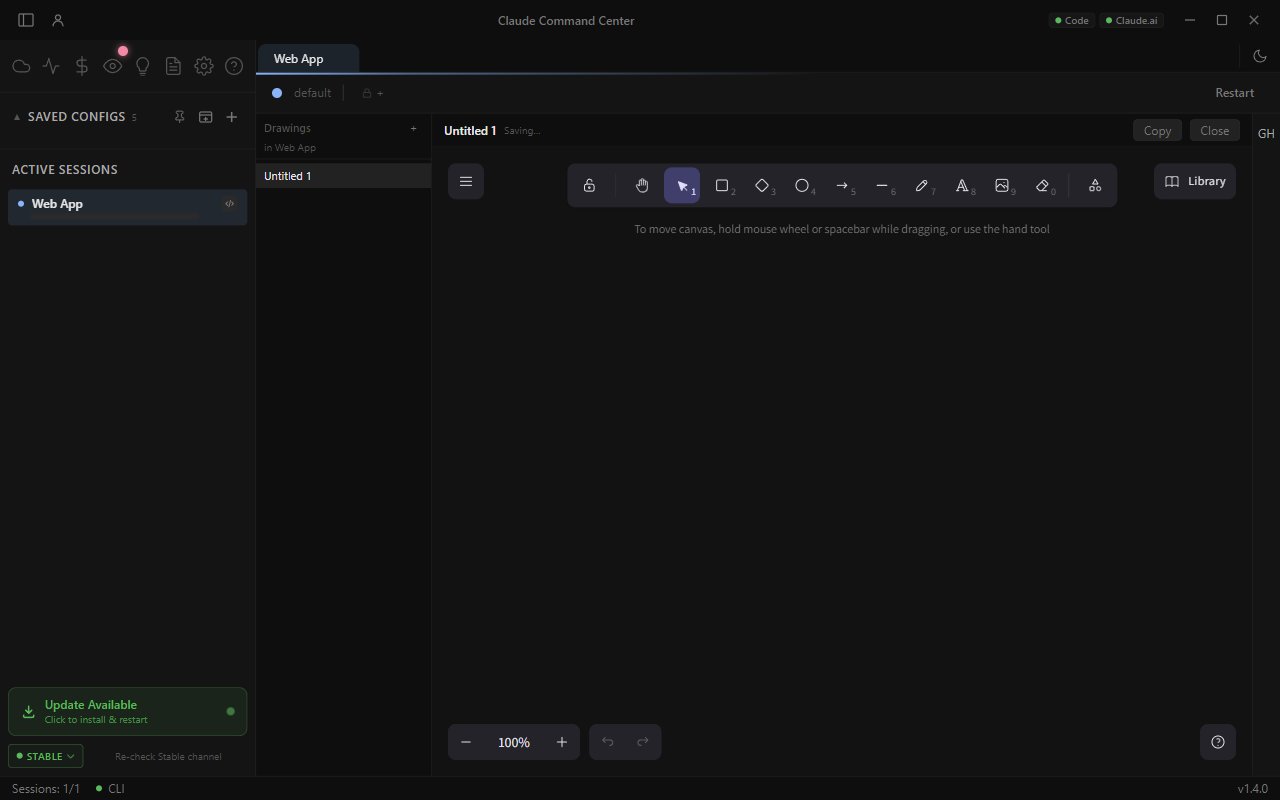This screenshot has width=1280, height=800.
Task: Click the eye icon with pink notification dot
Action: coord(113,66)
